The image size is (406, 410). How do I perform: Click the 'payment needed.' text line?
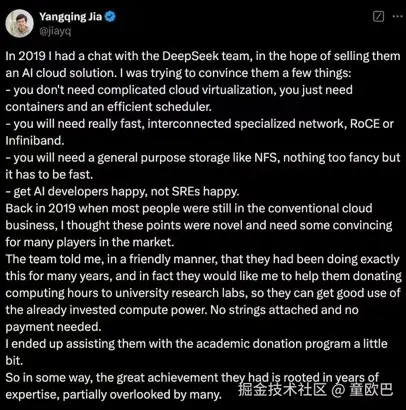[x=53, y=327]
